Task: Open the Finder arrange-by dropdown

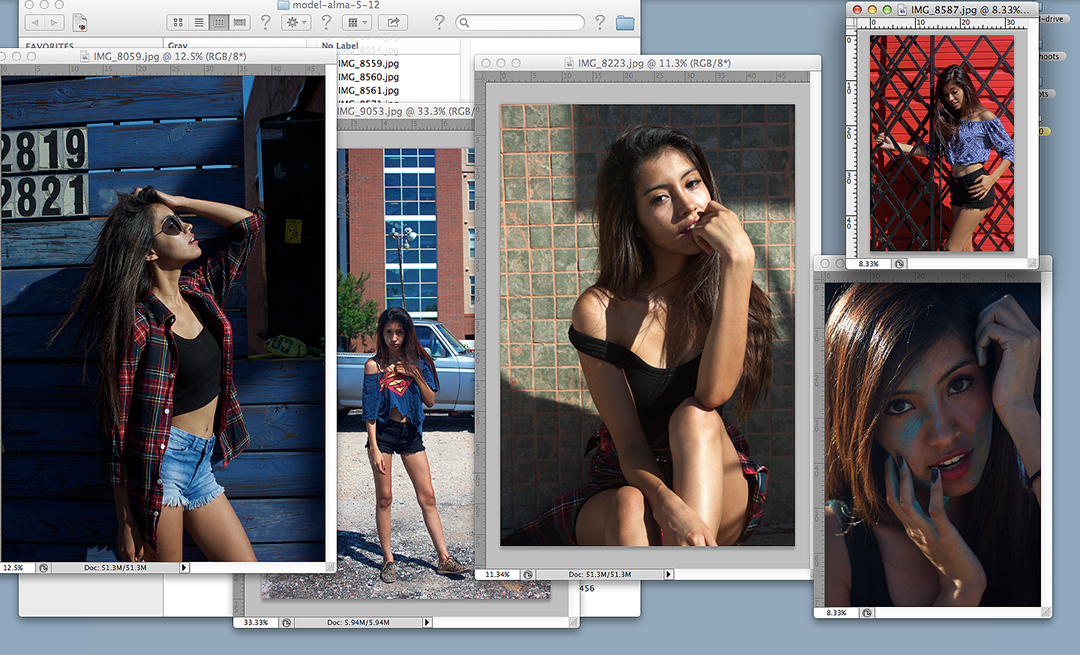Action: tap(356, 23)
